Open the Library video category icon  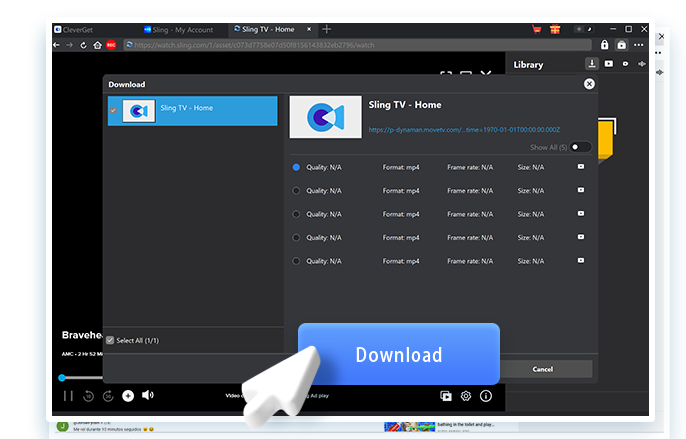tap(609, 64)
